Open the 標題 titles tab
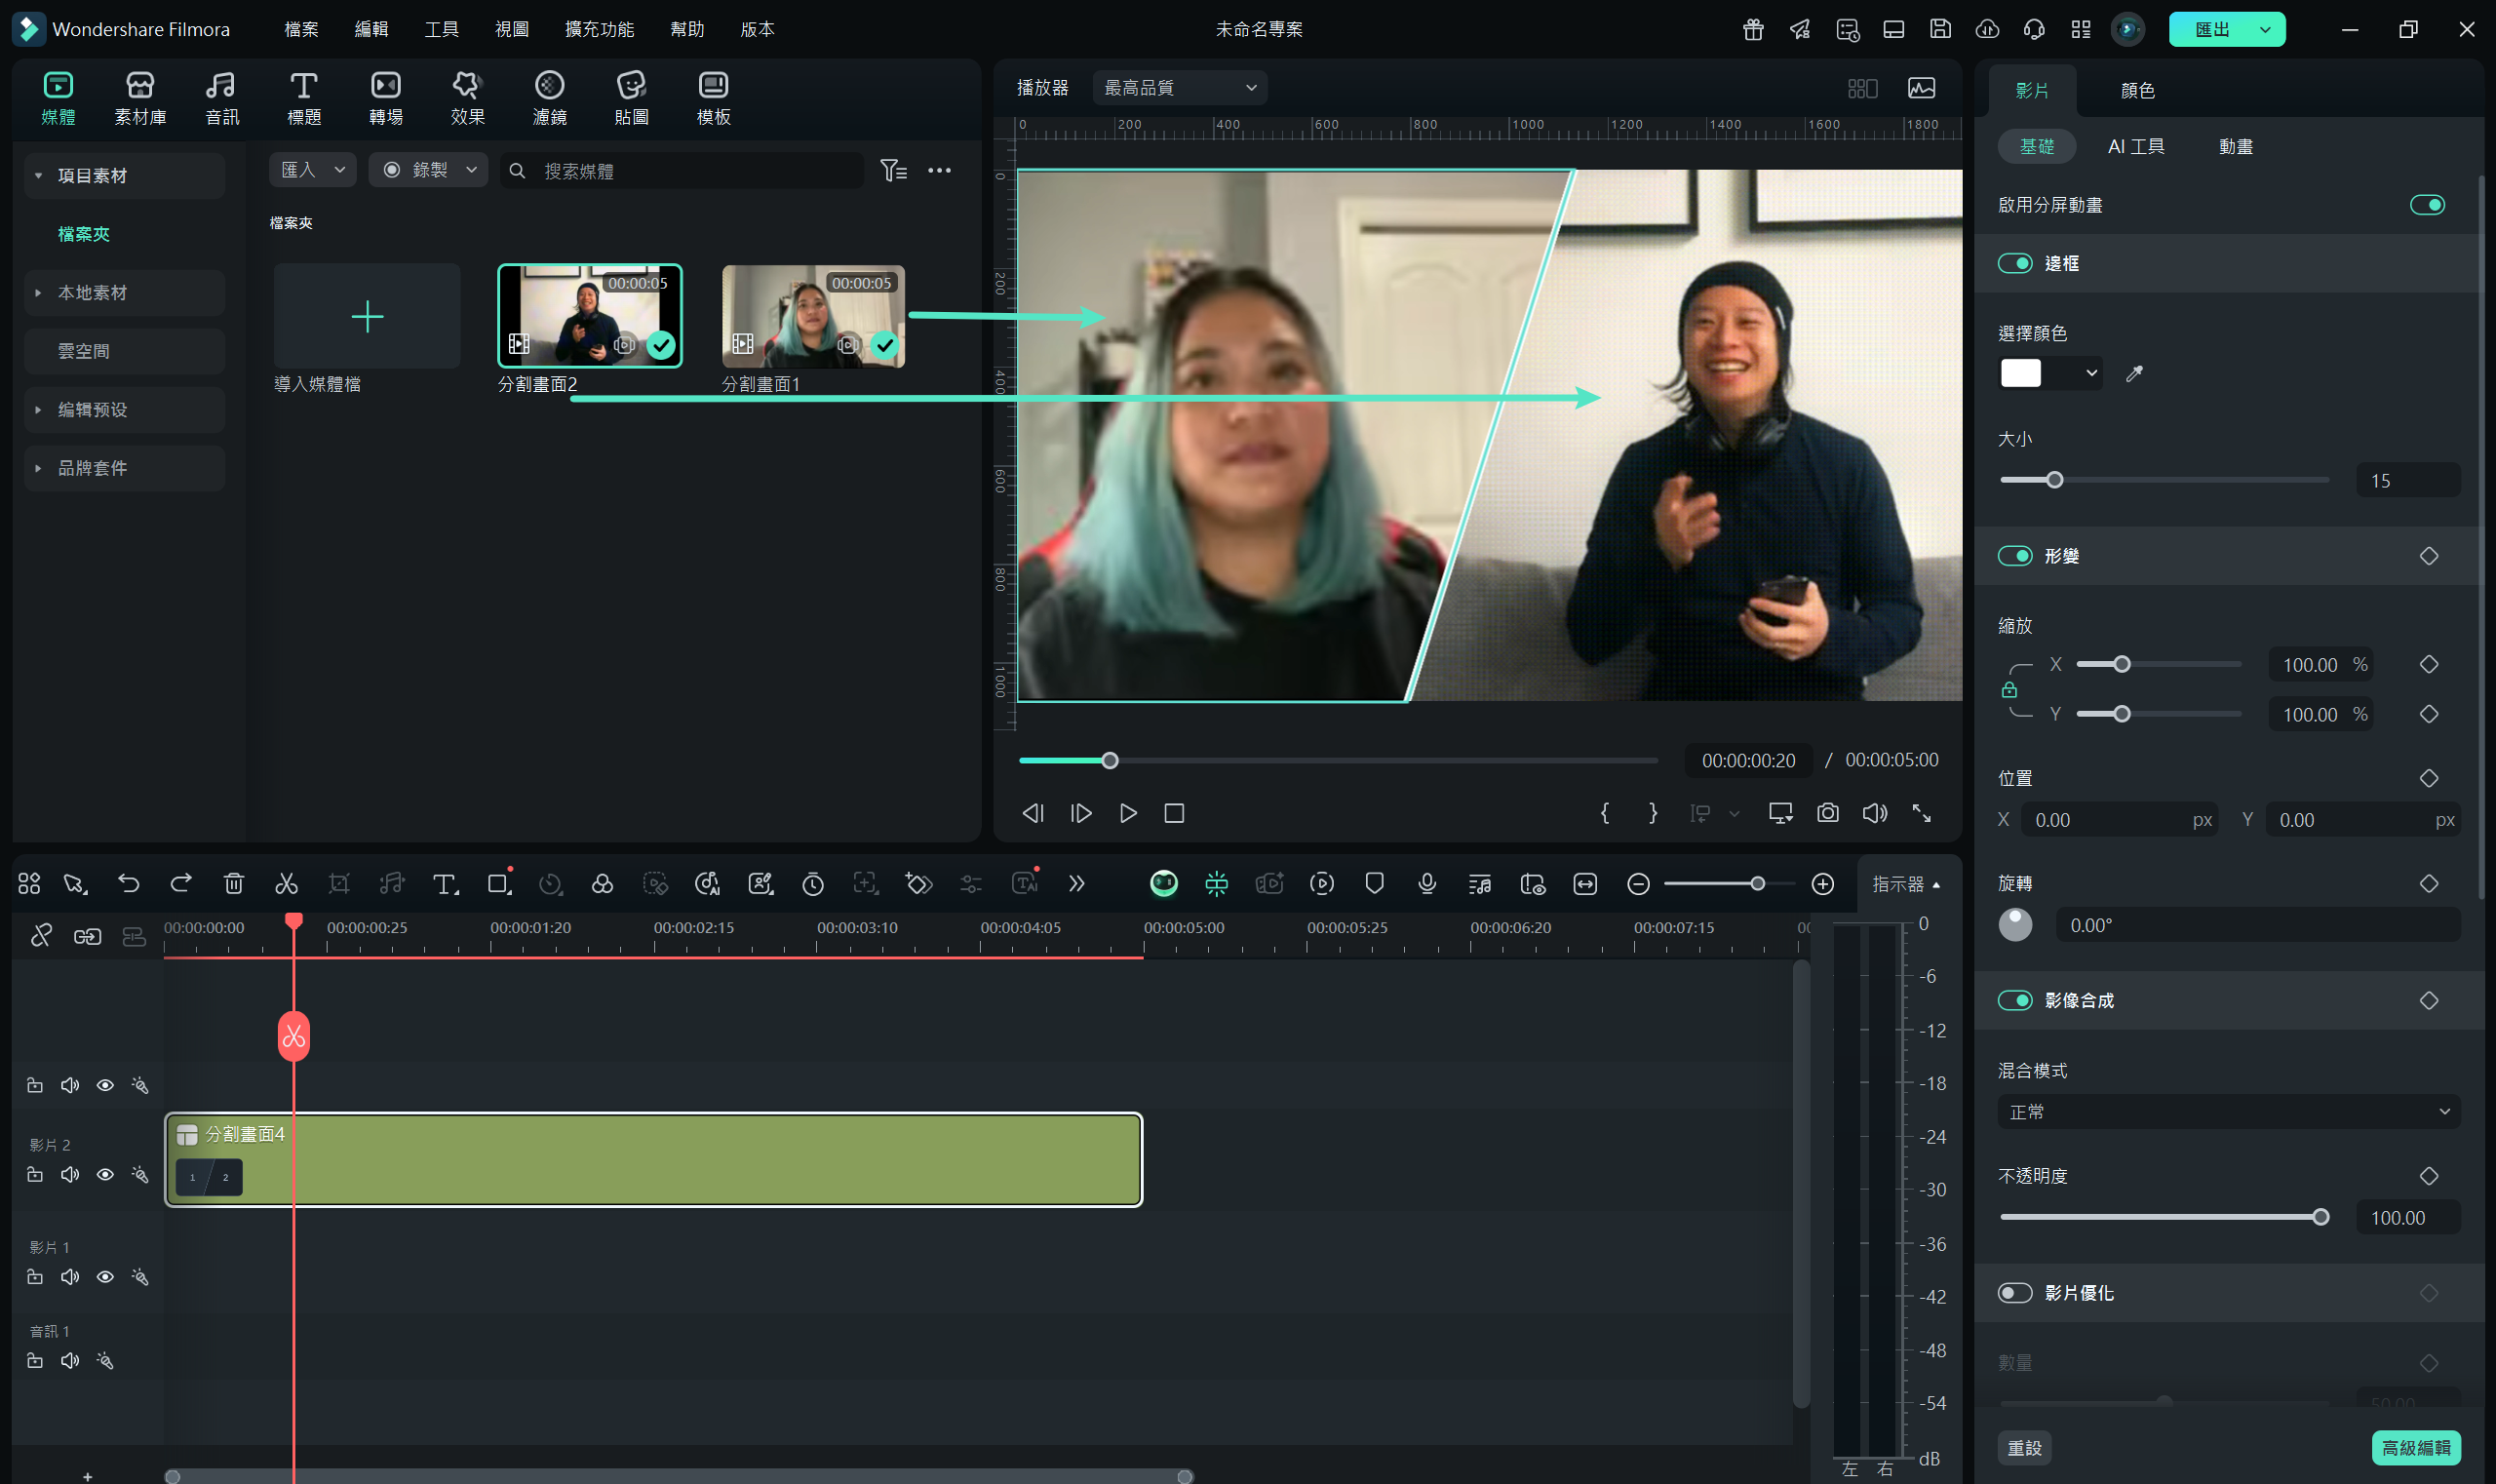Screen dimensions: 2496x1484 304,98
